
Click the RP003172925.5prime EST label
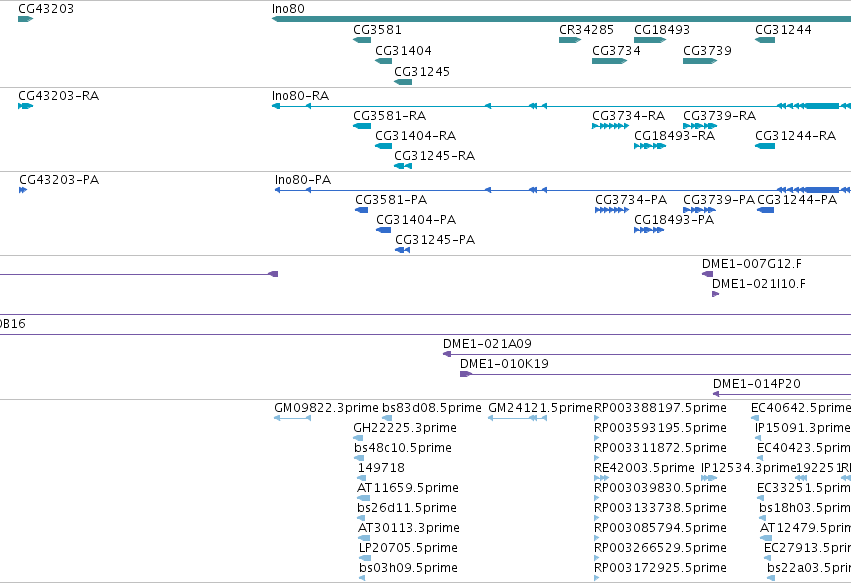(661, 568)
